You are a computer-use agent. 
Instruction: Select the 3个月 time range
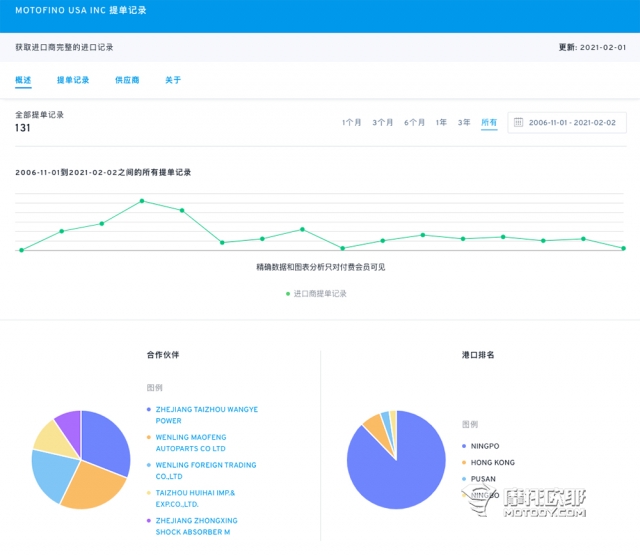click(382, 122)
